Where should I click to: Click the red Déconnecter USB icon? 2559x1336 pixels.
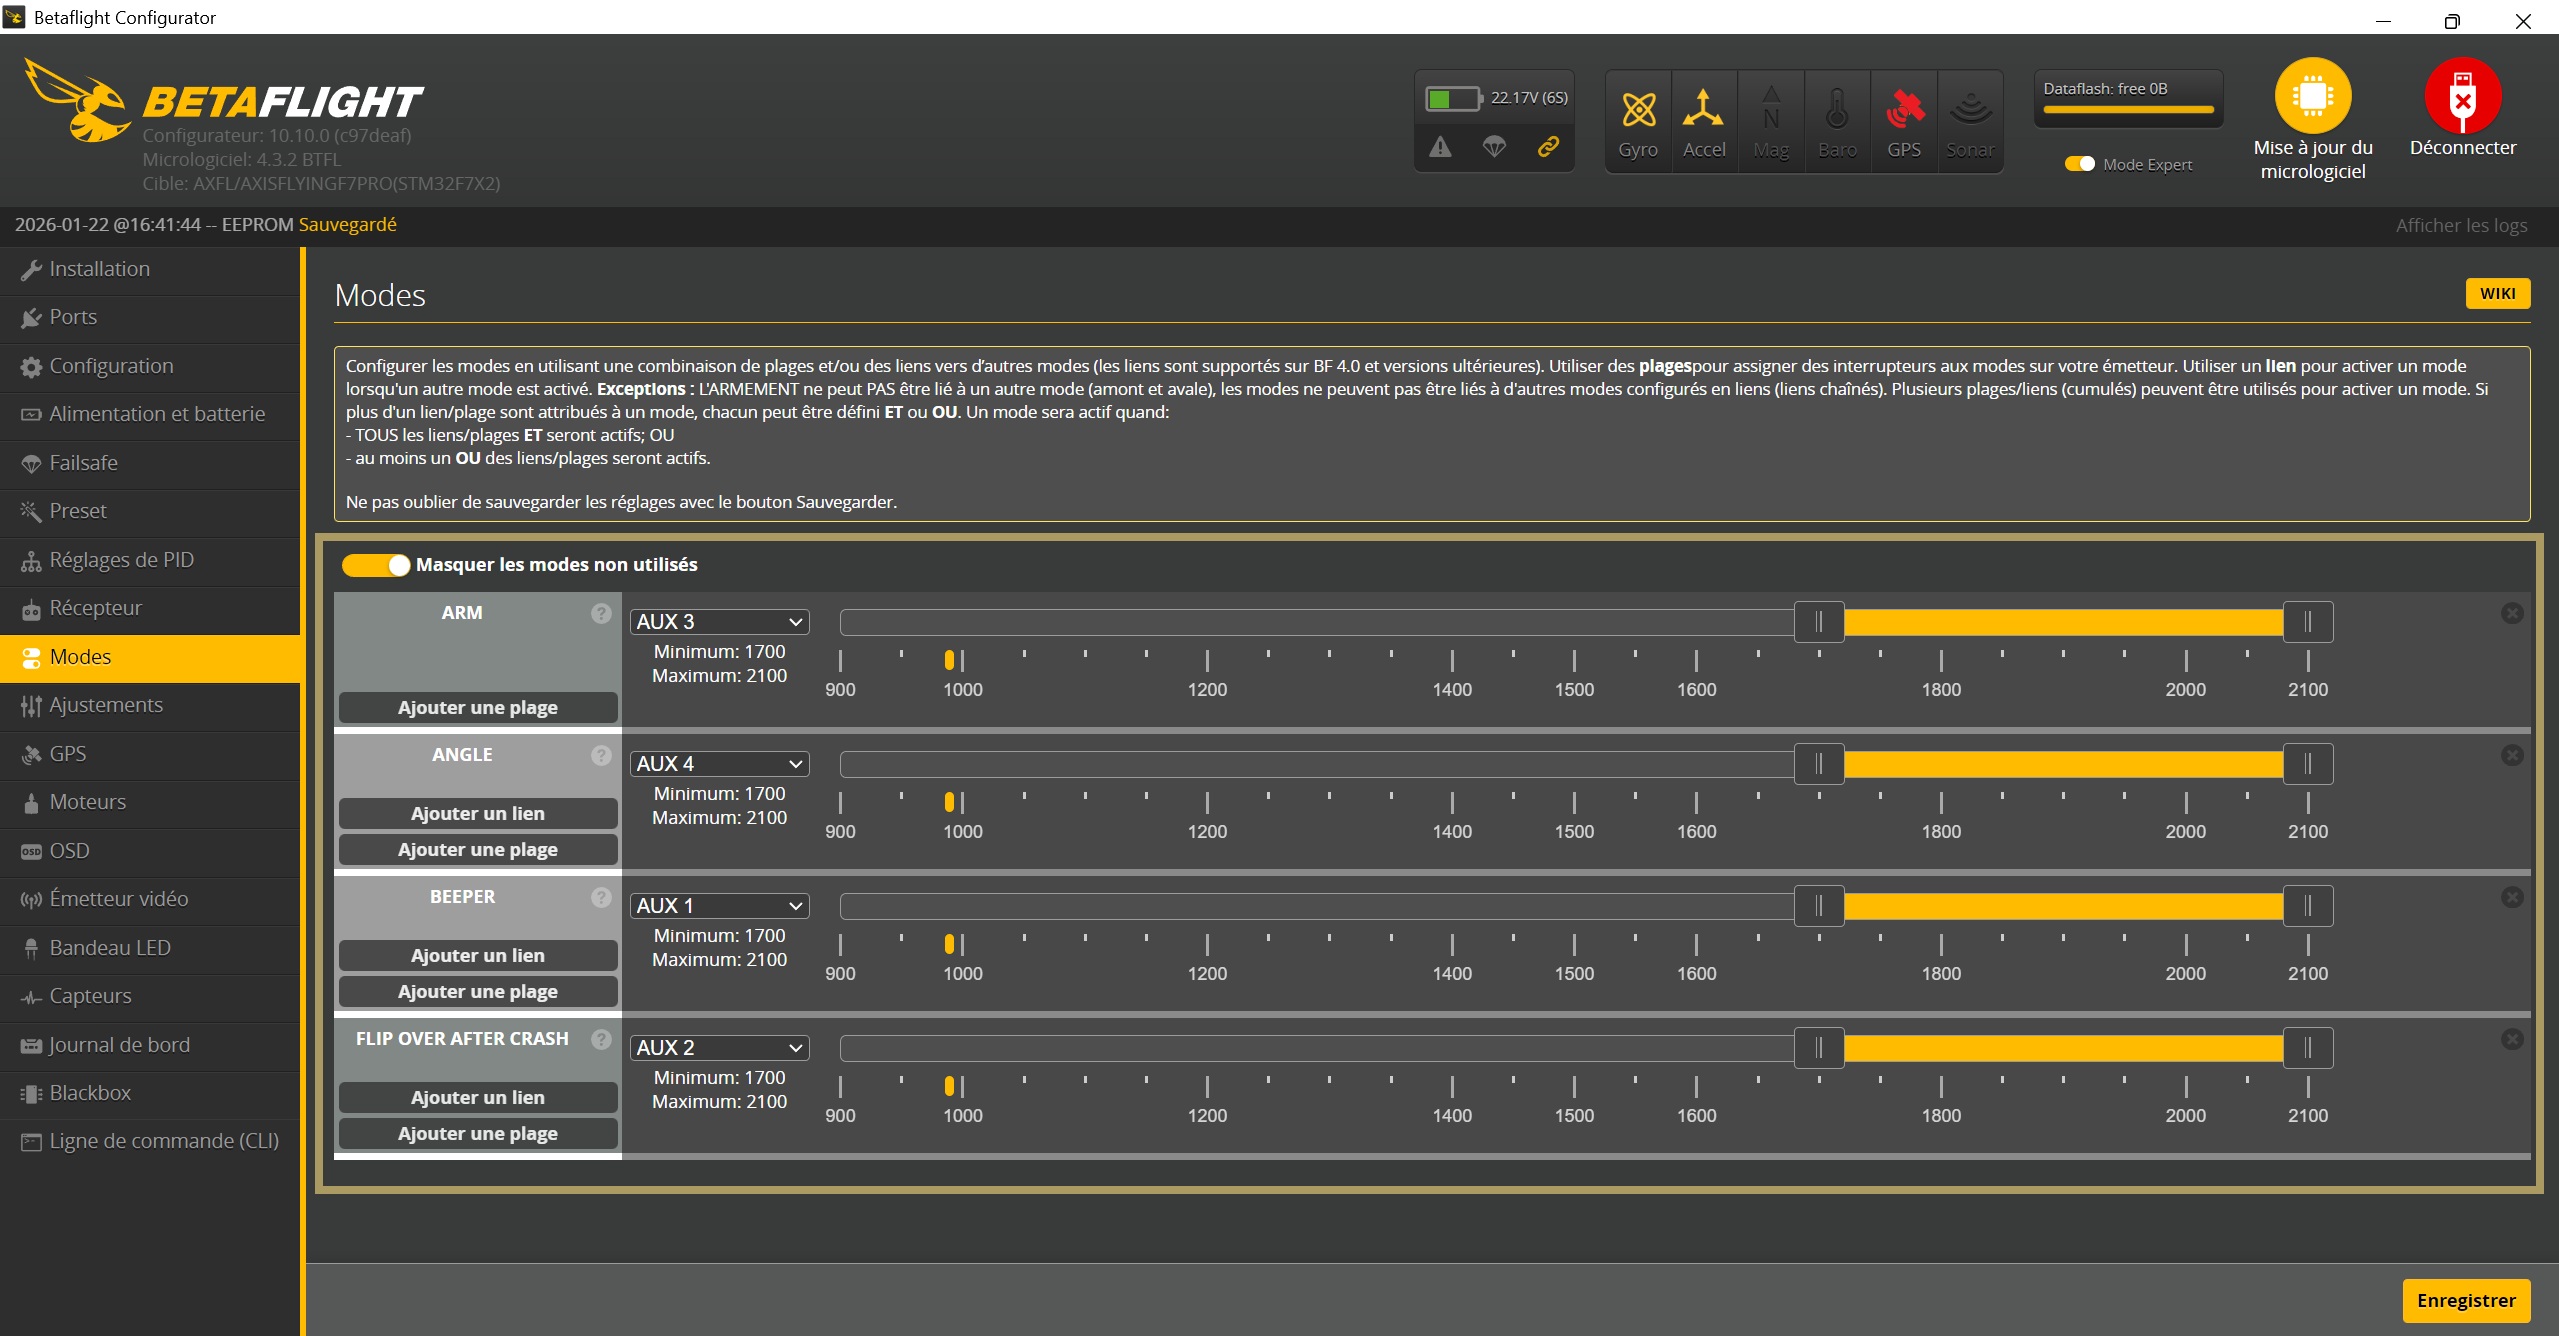[2462, 96]
